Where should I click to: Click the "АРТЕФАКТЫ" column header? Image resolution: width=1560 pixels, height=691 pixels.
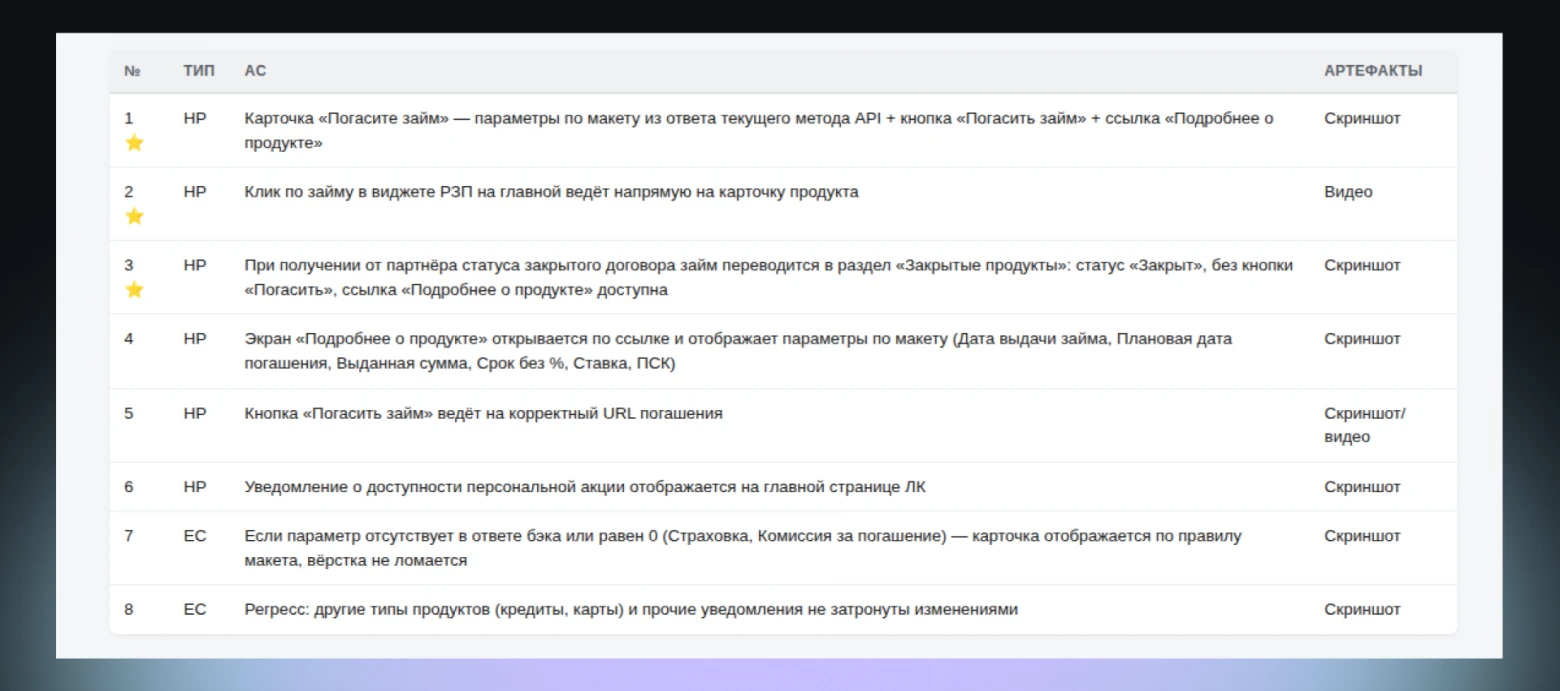tap(1373, 71)
